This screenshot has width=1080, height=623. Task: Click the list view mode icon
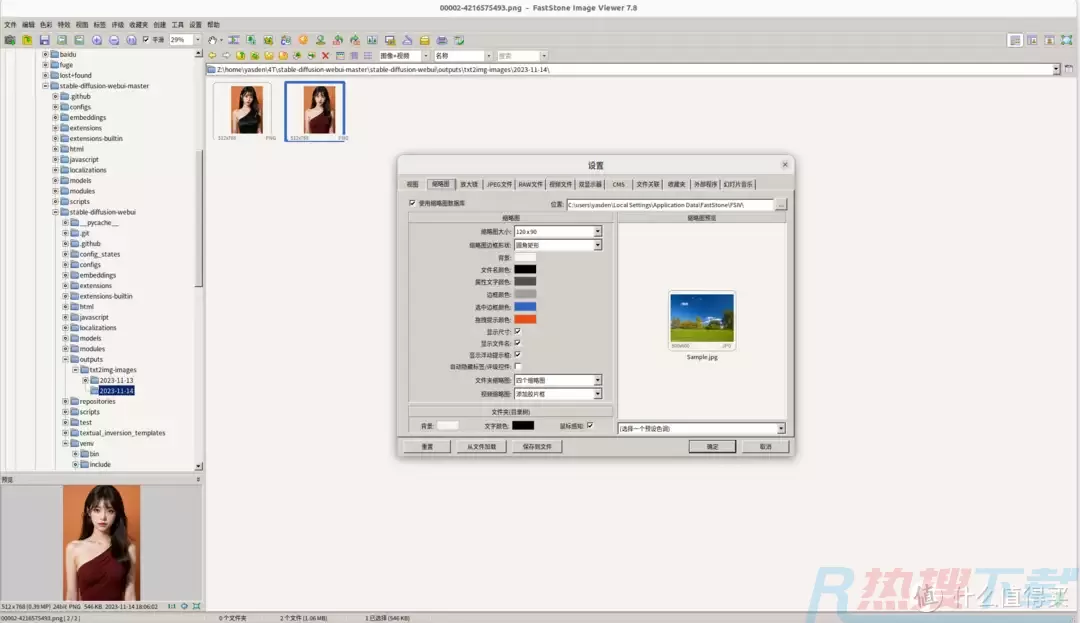[x=368, y=56]
